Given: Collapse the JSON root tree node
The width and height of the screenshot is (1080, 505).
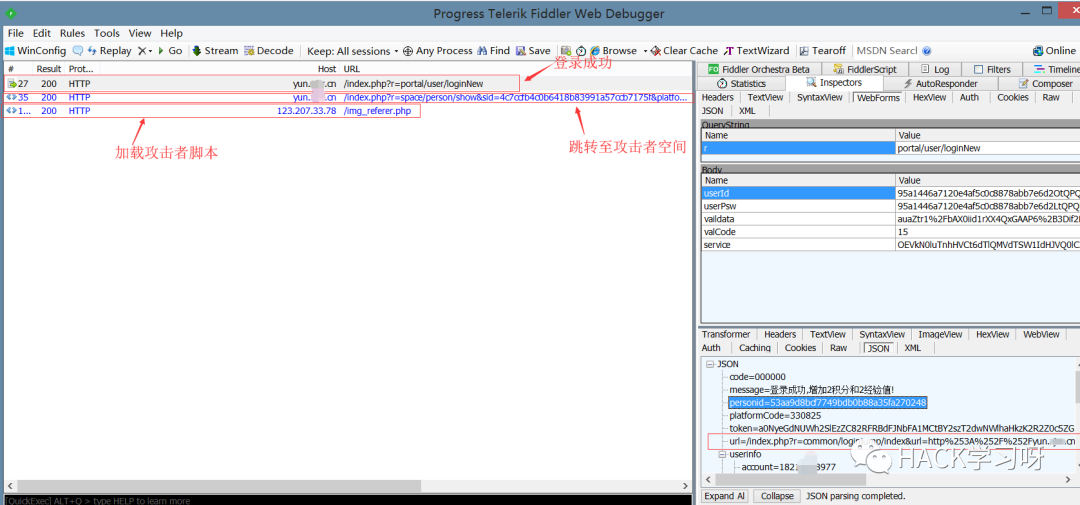Looking at the screenshot, I should point(709,364).
